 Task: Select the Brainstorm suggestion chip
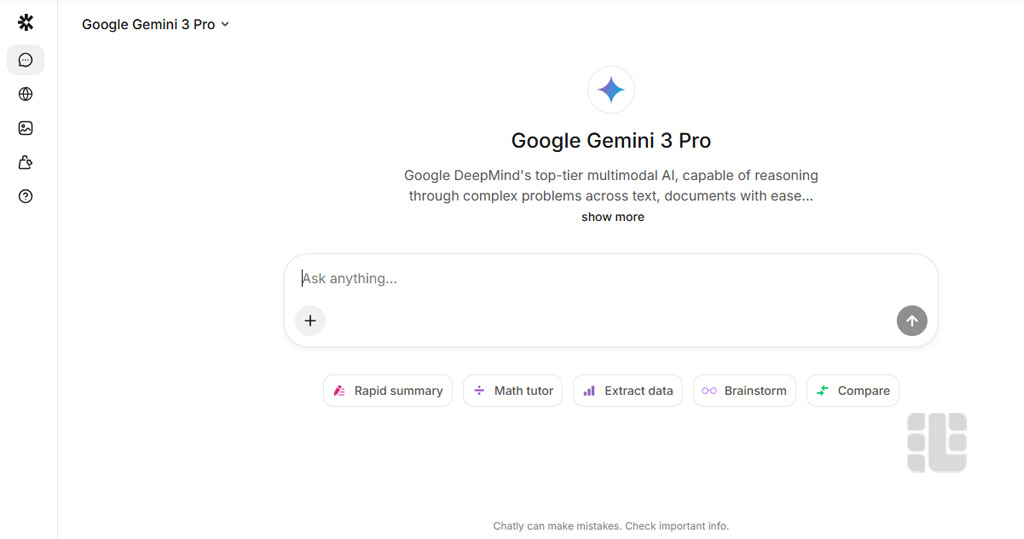(x=744, y=391)
